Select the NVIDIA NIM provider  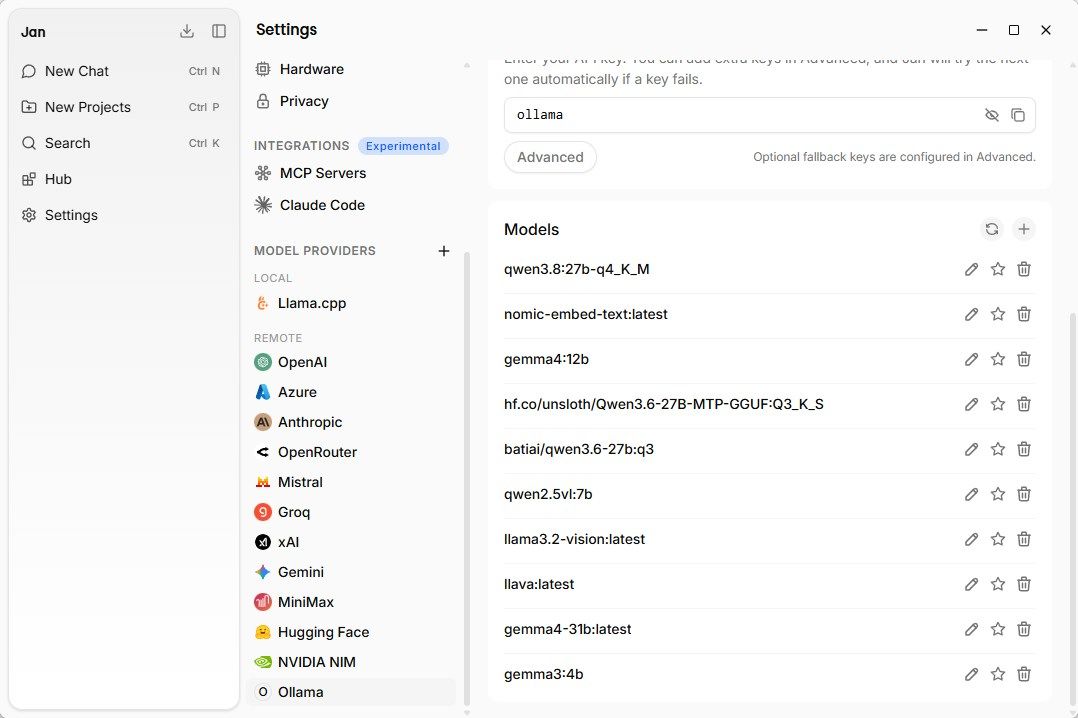click(351, 662)
